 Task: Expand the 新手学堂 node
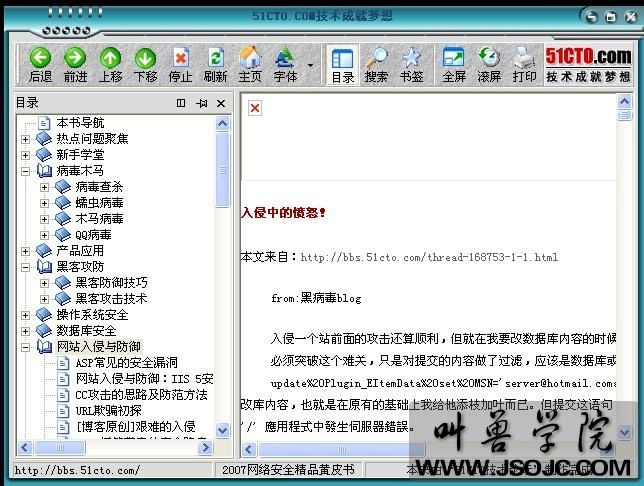pyautogui.click(x=25, y=155)
